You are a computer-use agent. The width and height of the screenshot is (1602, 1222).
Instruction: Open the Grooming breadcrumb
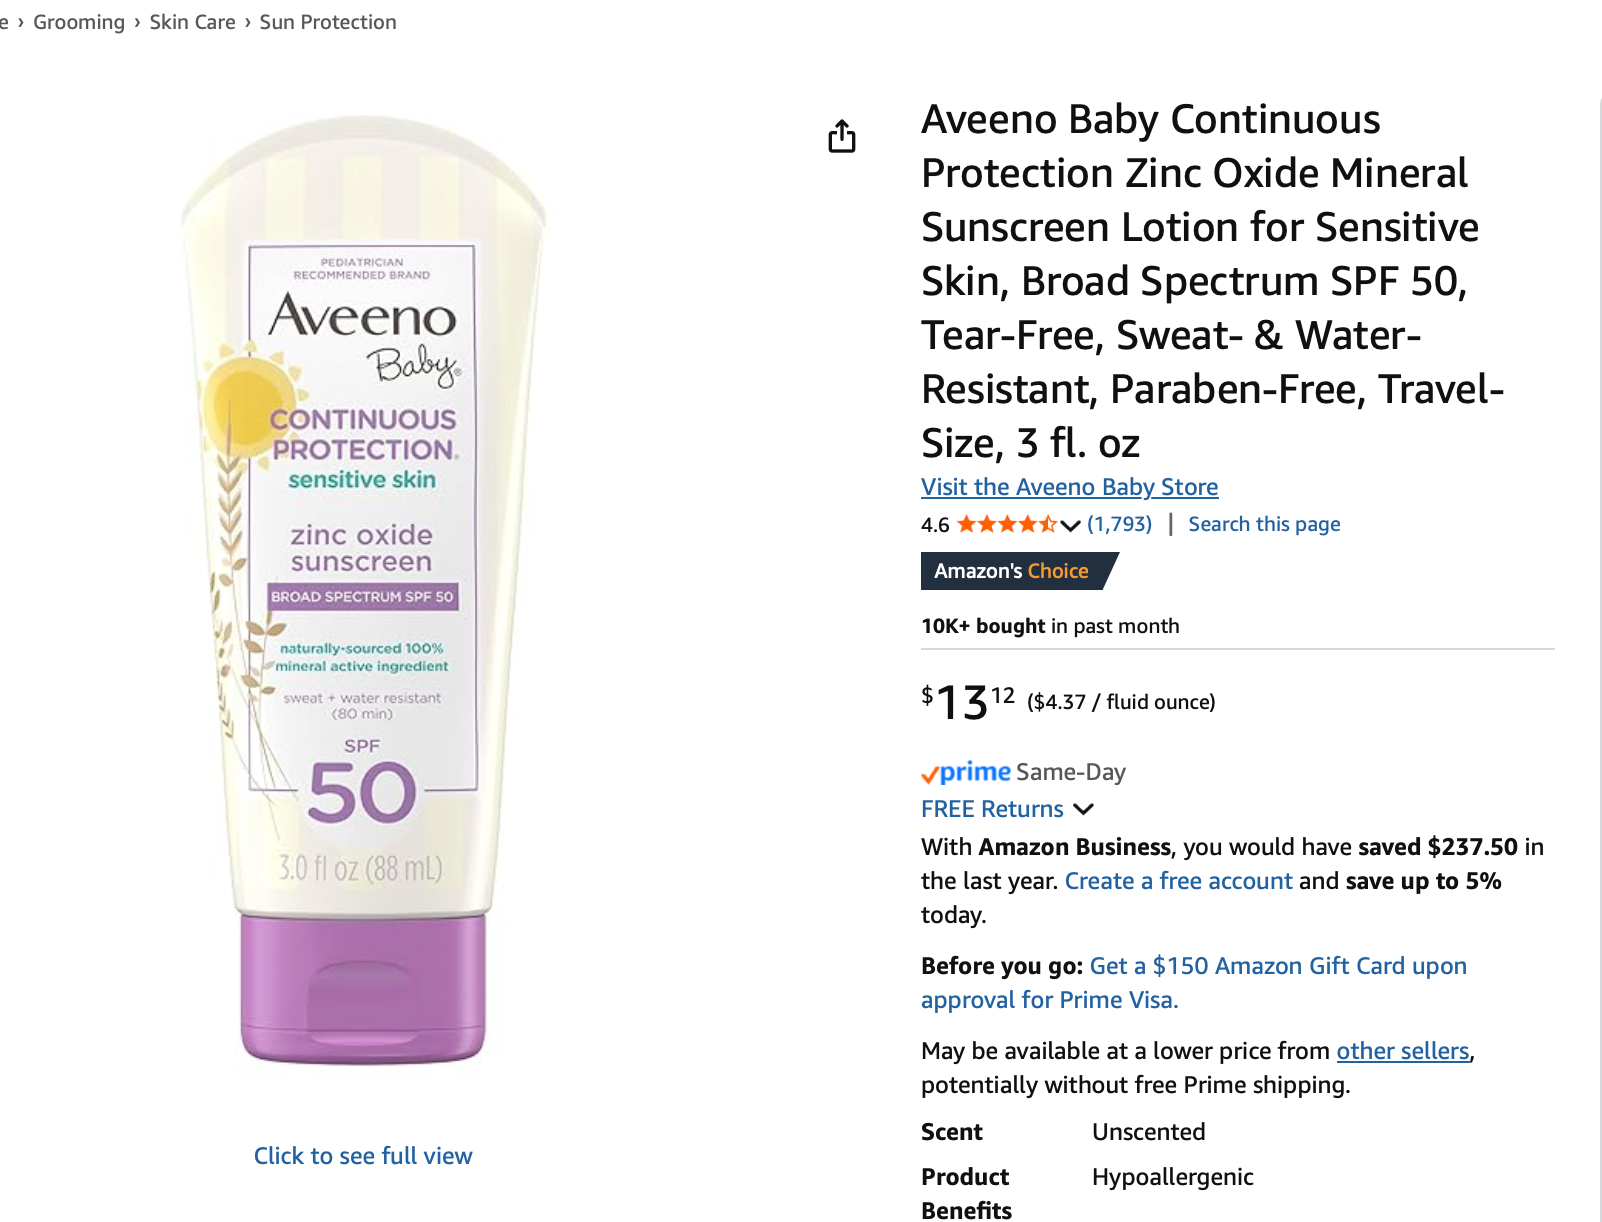coord(79,22)
